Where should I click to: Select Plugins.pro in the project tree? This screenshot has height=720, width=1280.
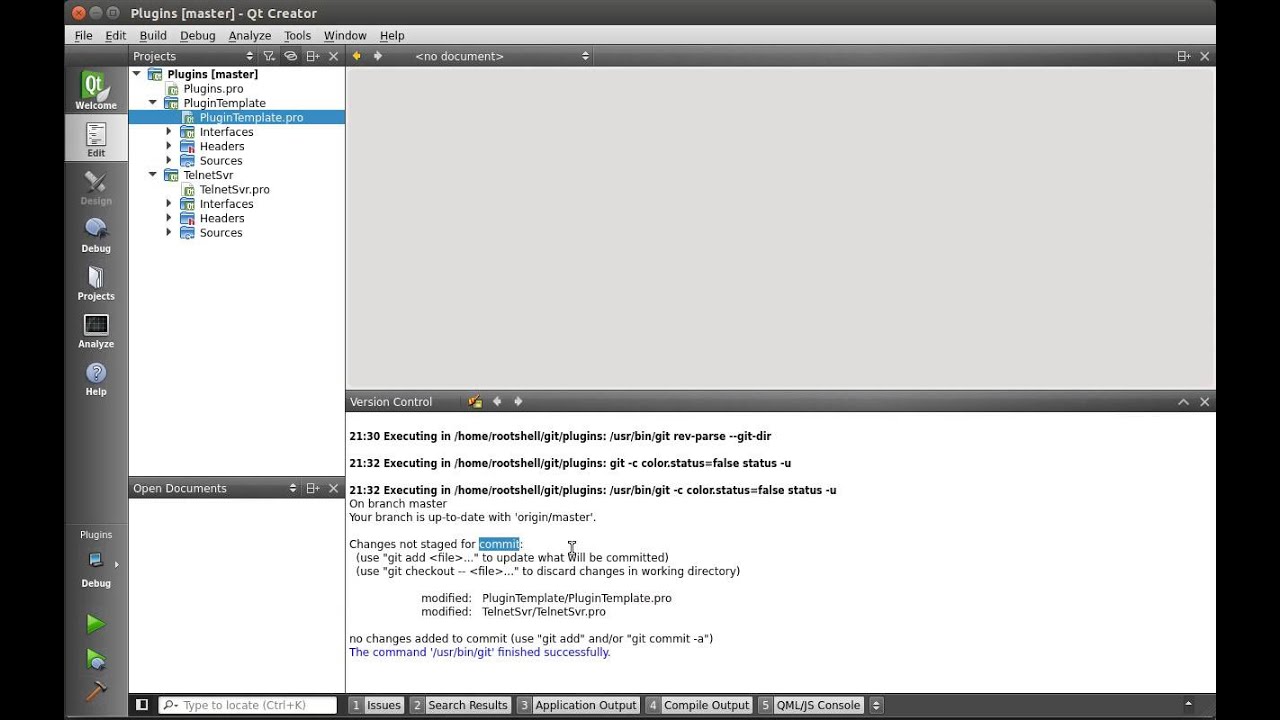213,89
